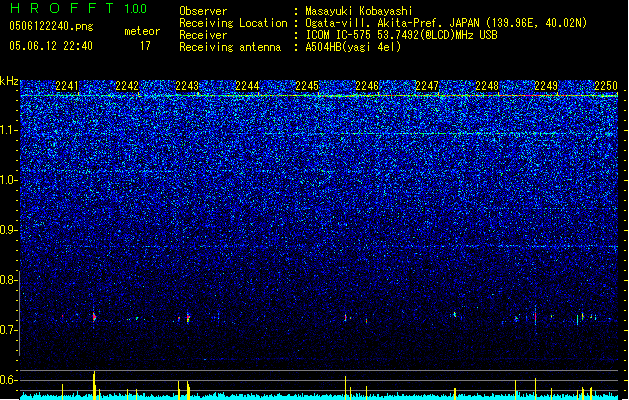
Task: Click time marker 2243
Action: pyautogui.click(x=187, y=86)
